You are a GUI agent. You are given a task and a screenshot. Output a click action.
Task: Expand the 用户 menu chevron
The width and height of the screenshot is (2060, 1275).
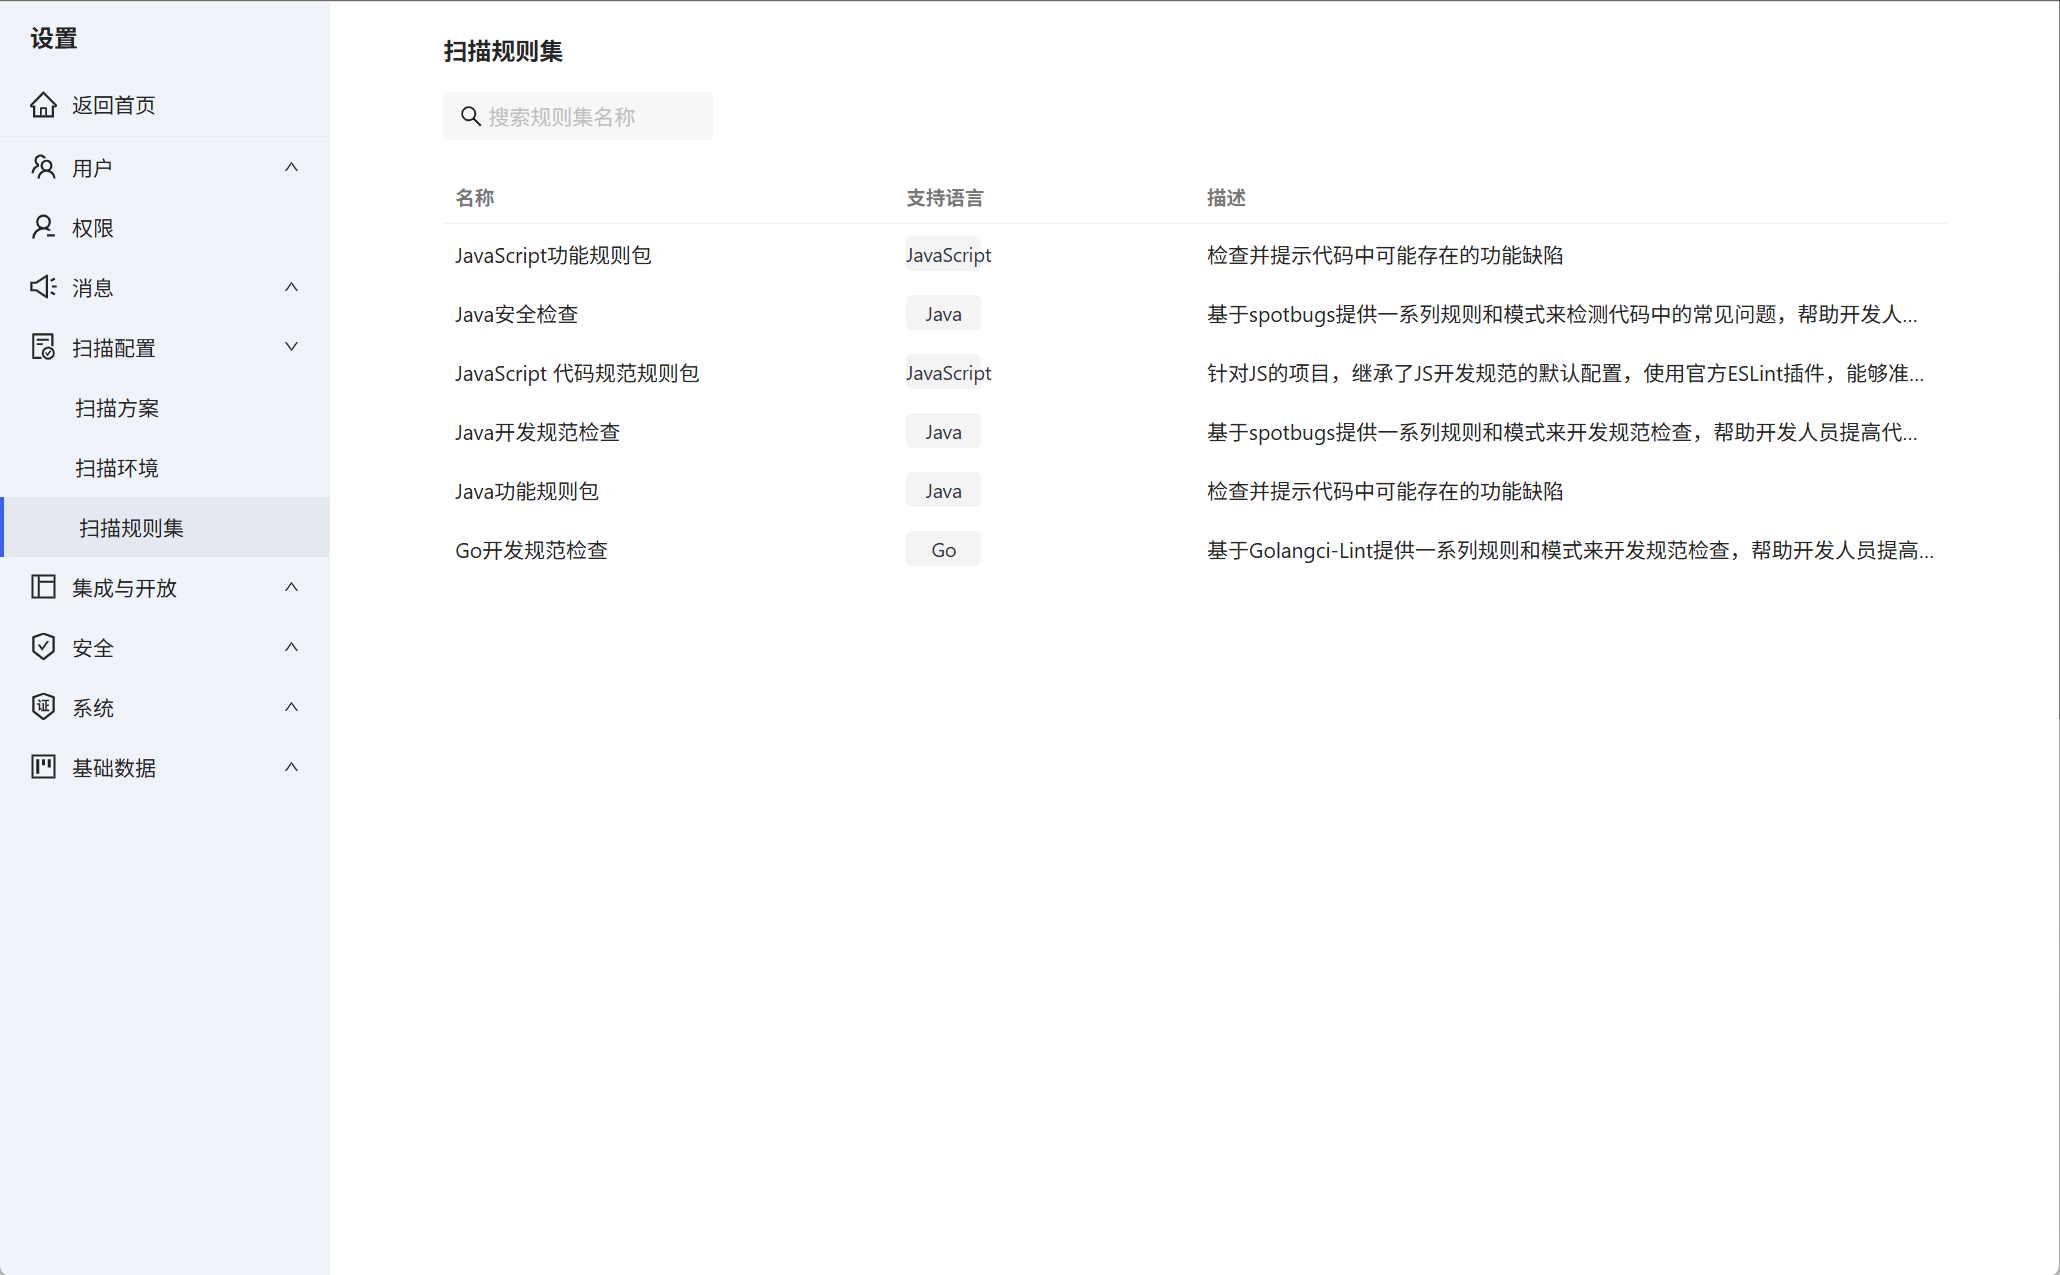pyautogui.click(x=291, y=167)
